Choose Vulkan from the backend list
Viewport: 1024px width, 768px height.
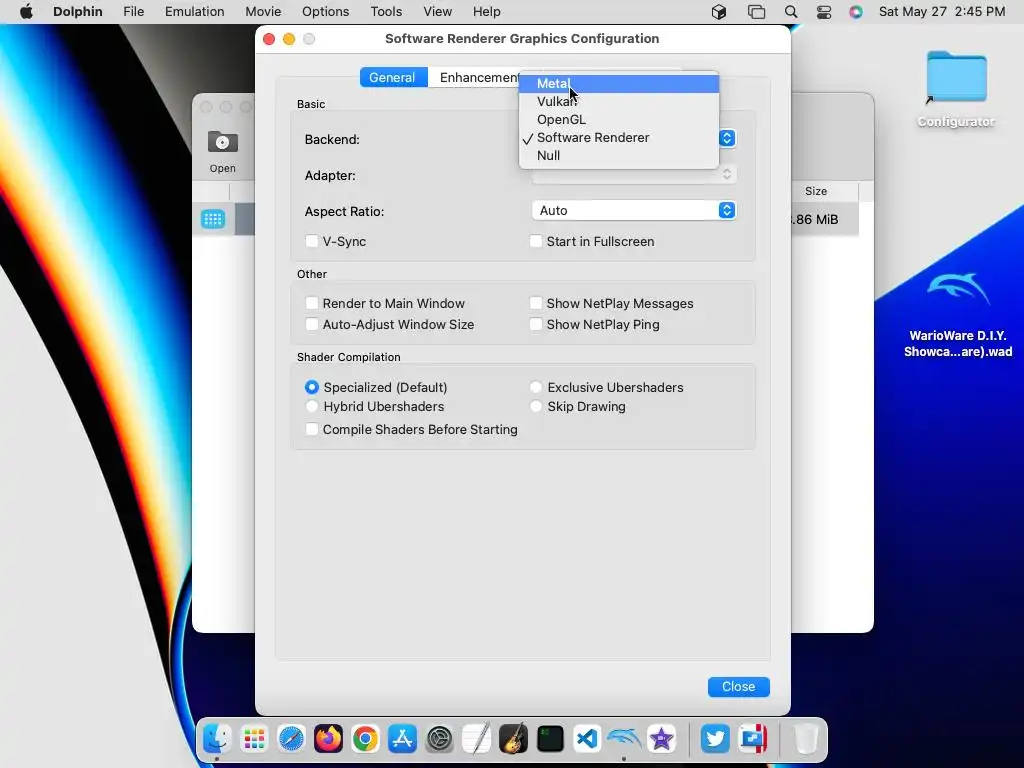pos(618,101)
